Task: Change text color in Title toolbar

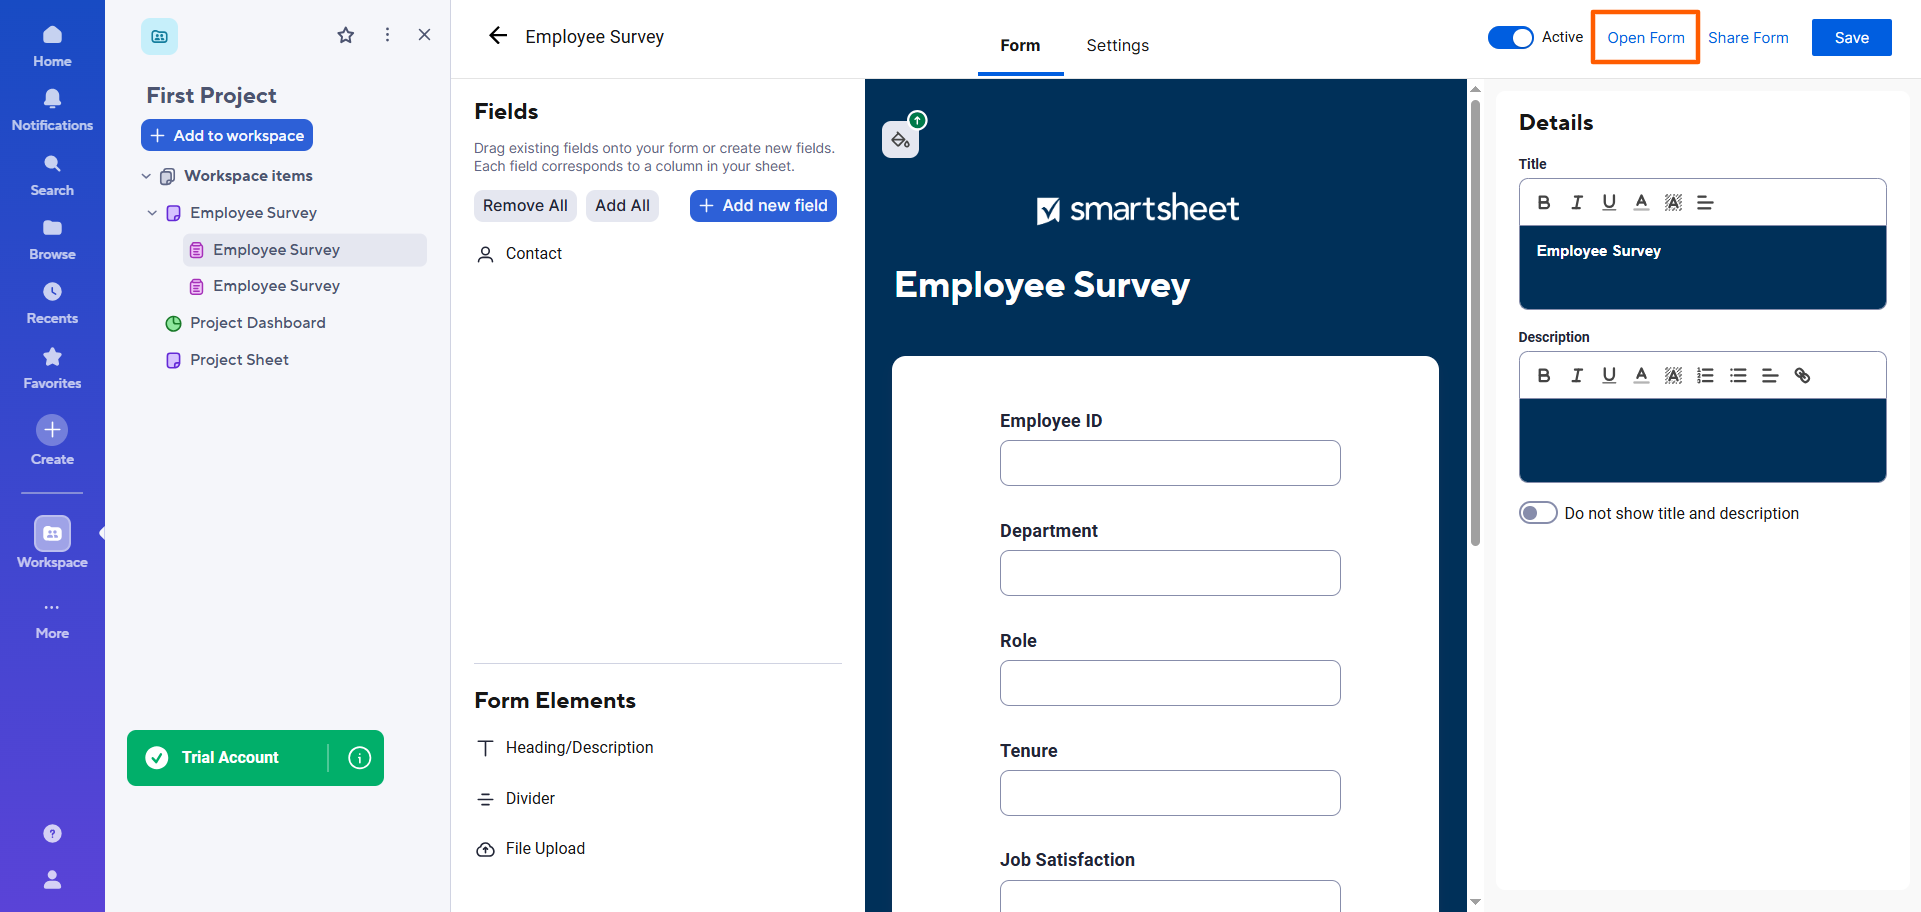Action: pos(1641,202)
